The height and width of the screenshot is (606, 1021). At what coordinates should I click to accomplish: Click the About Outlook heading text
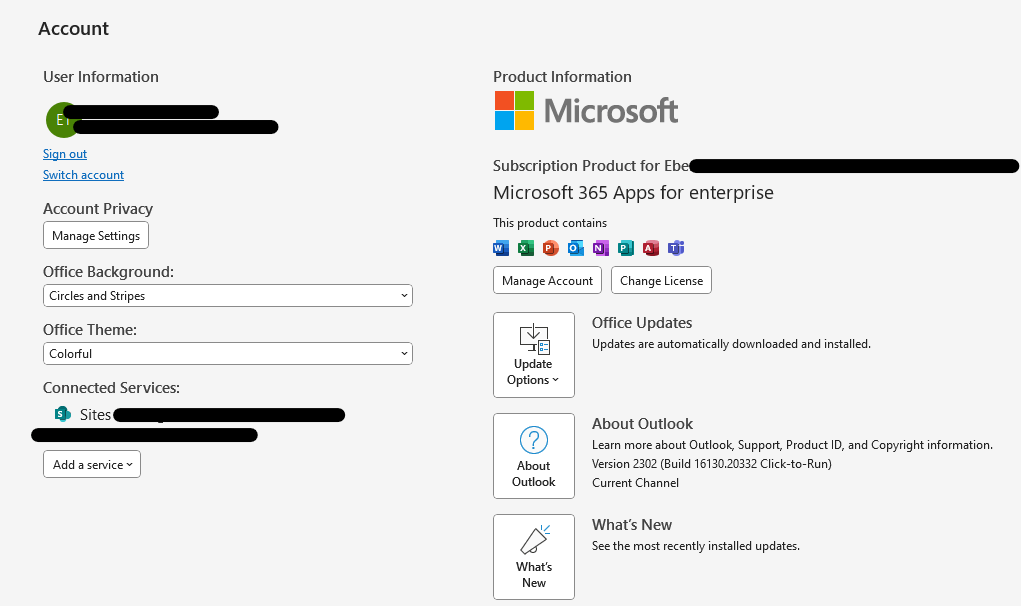(x=642, y=424)
